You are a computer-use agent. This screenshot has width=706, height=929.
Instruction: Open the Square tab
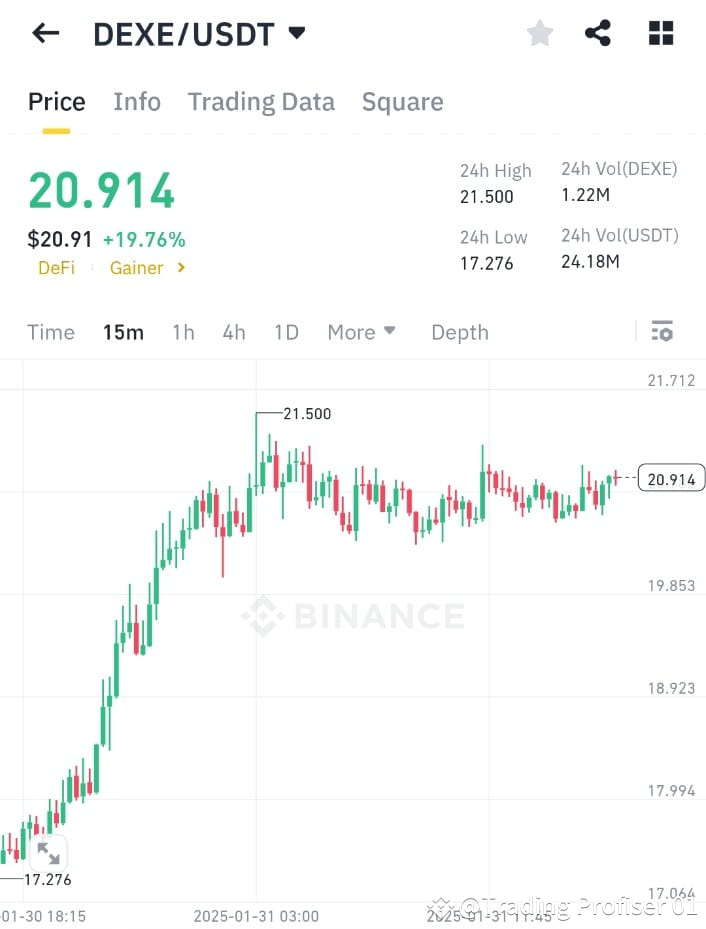pyautogui.click(x=402, y=101)
